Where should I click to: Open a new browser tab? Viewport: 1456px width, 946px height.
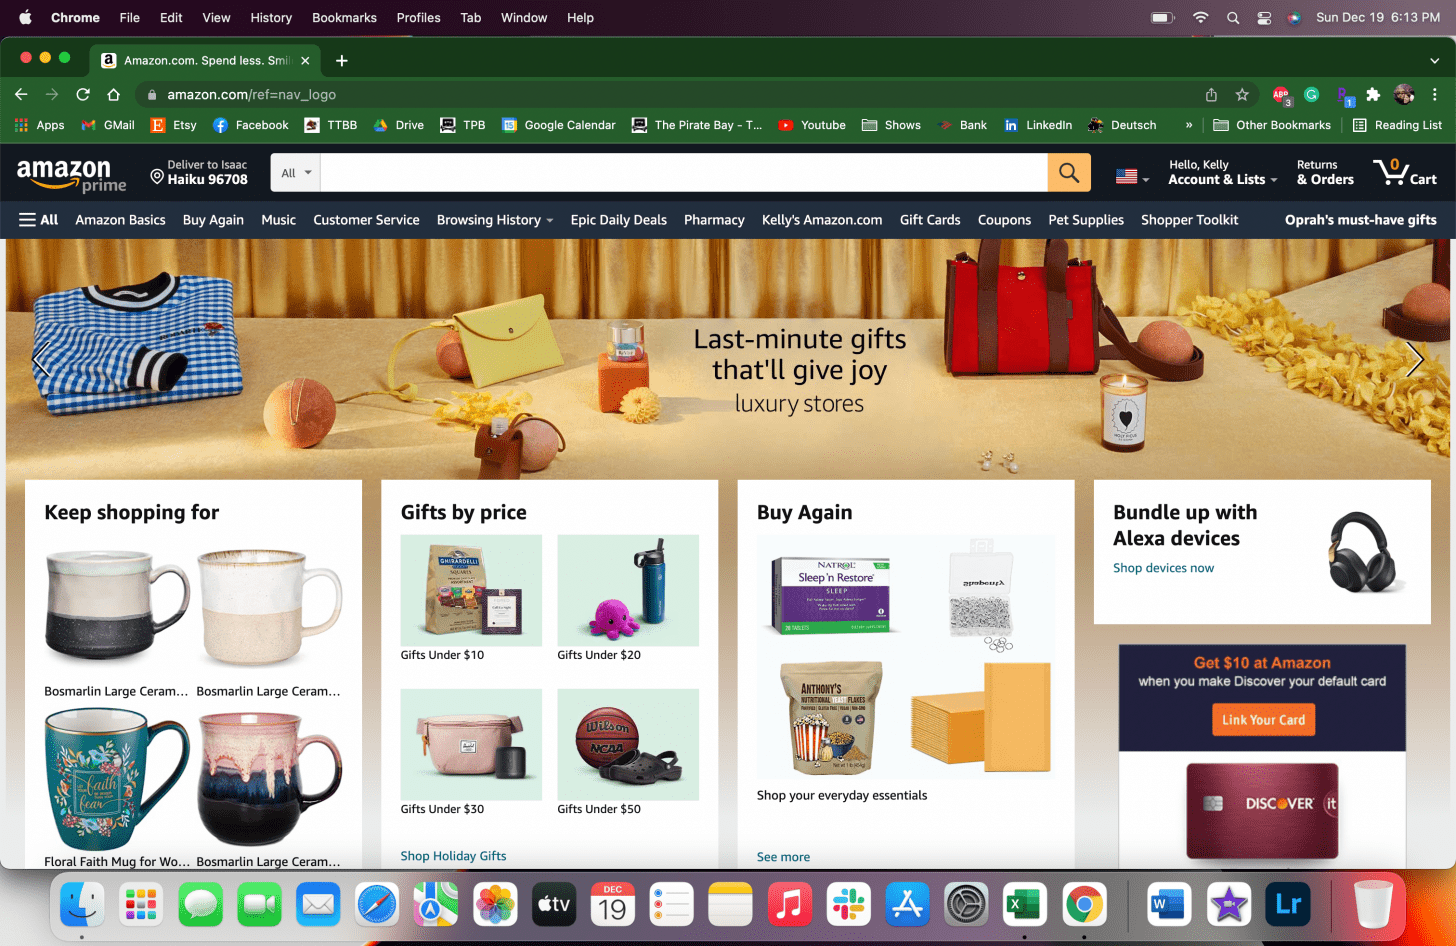[342, 60]
